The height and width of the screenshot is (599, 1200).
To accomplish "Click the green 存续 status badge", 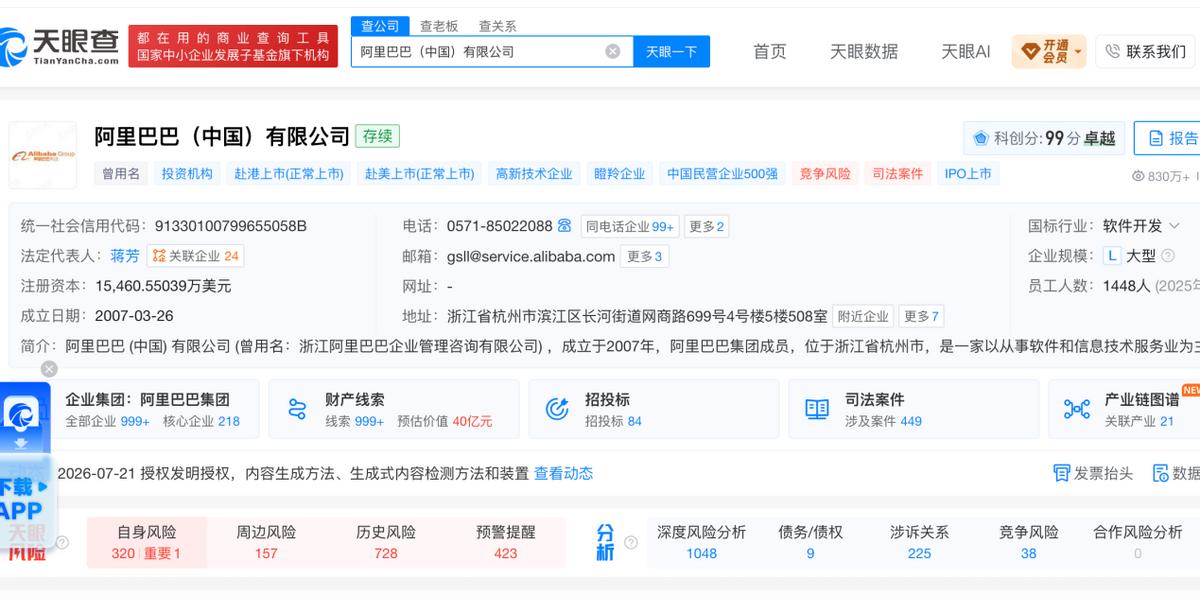I will (377, 136).
